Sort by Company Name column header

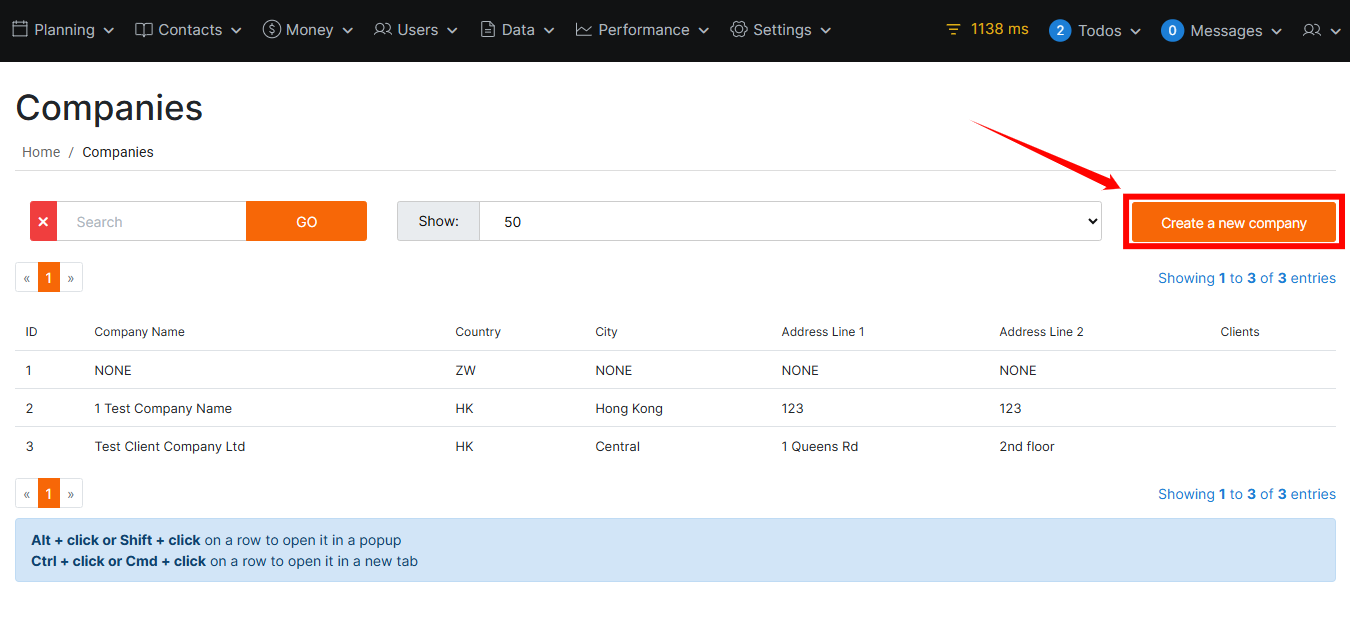pyautogui.click(x=139, y=332)
